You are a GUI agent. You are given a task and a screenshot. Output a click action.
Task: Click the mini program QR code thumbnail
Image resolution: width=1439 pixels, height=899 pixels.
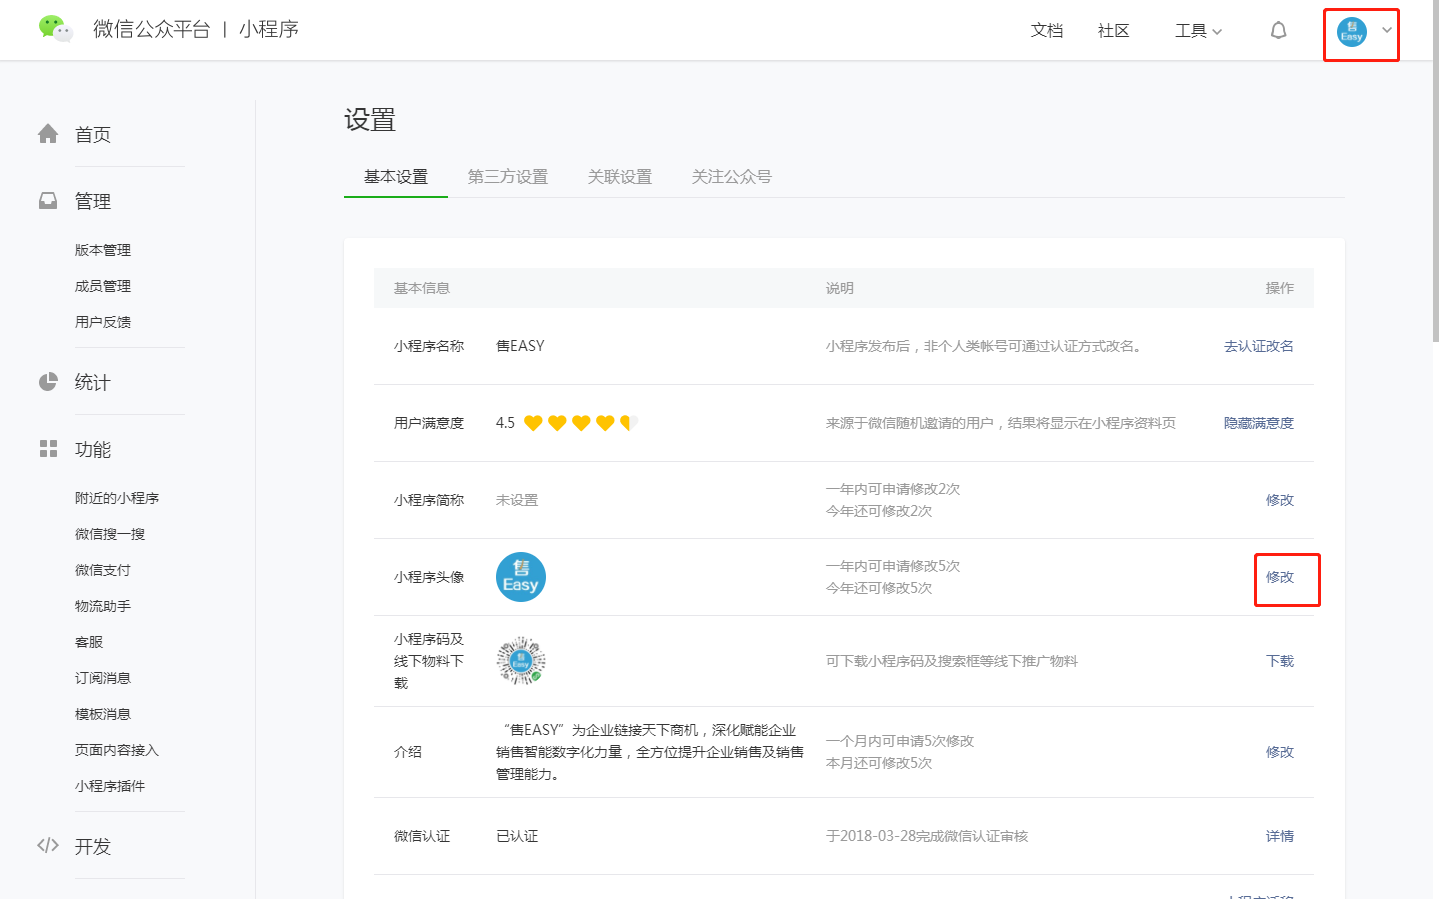pyautogui.click(x=520, y=661)
